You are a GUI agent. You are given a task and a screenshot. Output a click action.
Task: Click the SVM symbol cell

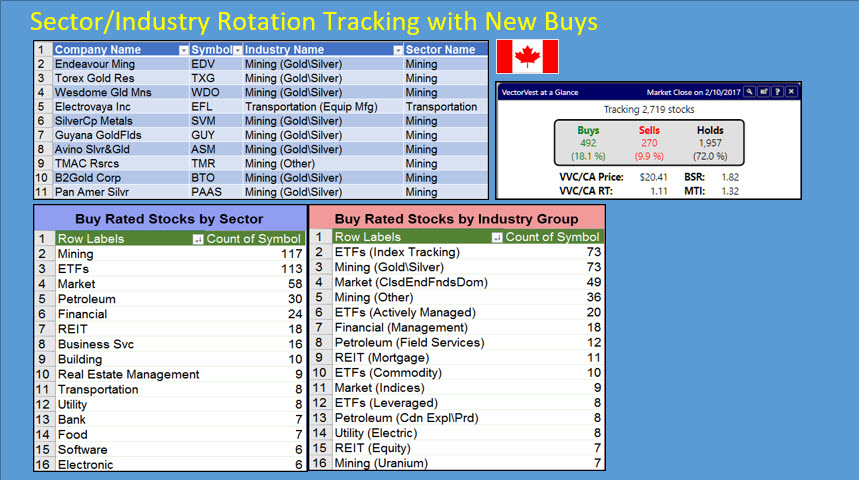click(x=216, y=121)
